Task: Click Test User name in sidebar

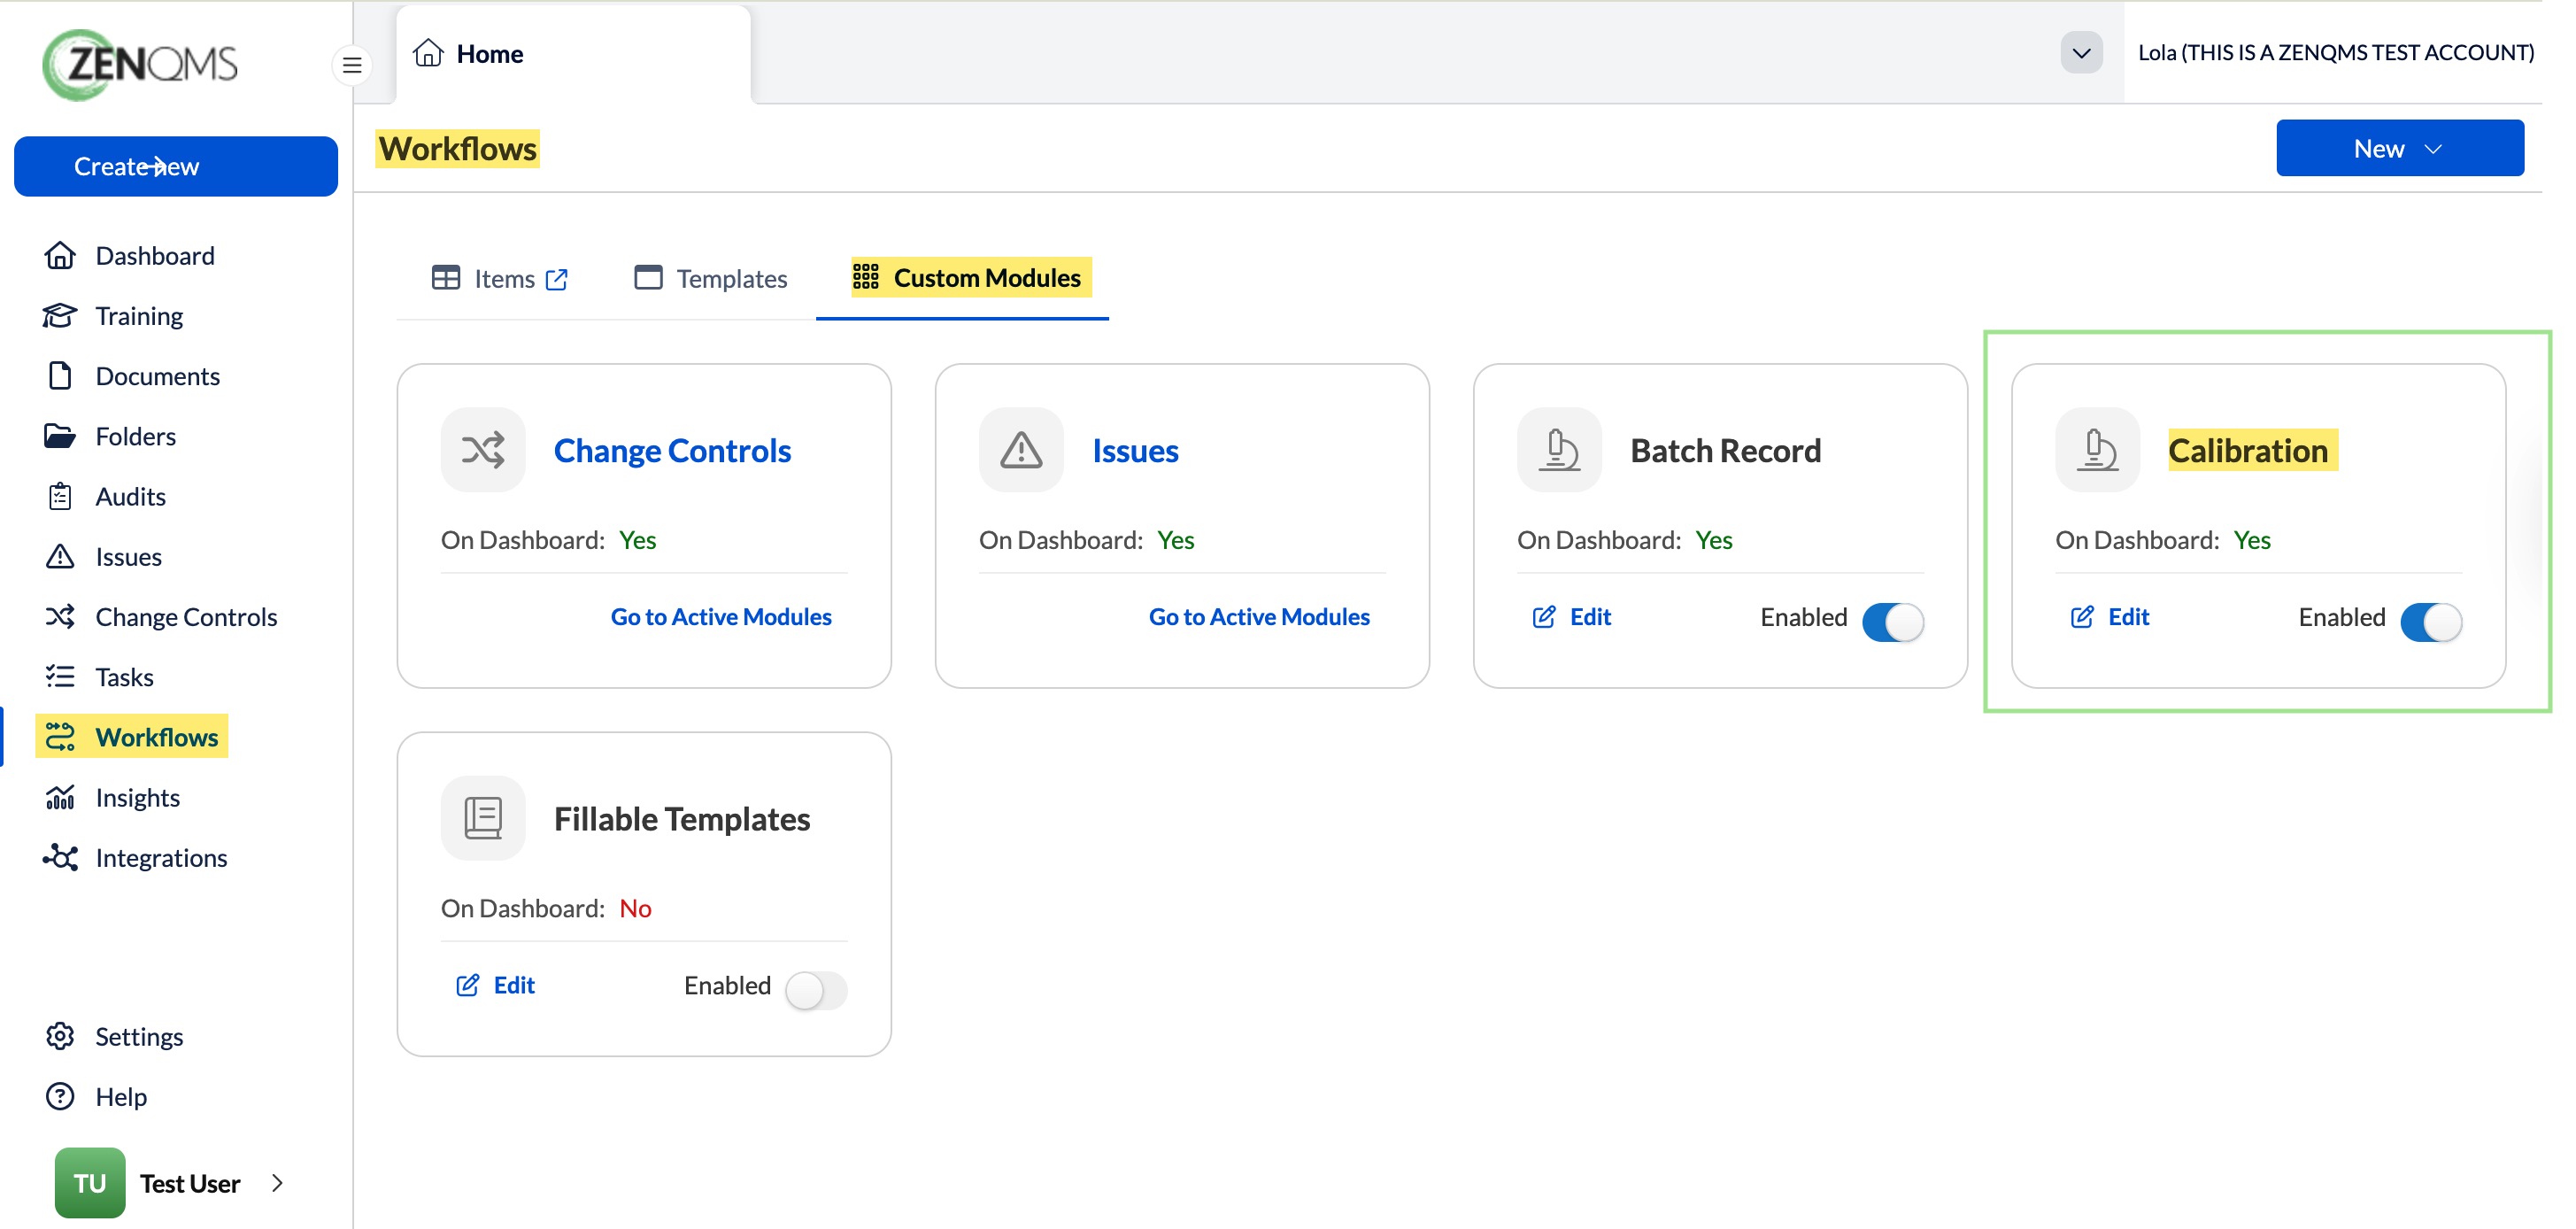Action: [x=190, y=1183]
